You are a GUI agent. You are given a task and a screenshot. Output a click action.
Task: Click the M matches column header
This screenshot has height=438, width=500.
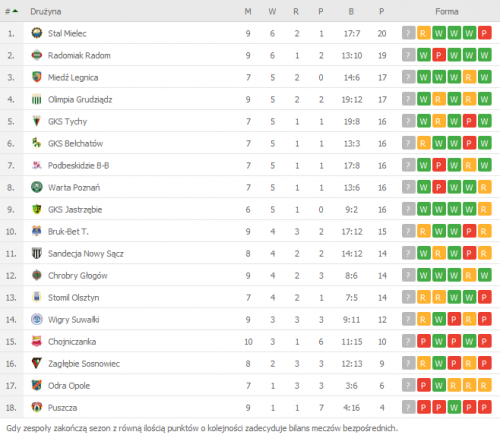[x=248, y=12]
